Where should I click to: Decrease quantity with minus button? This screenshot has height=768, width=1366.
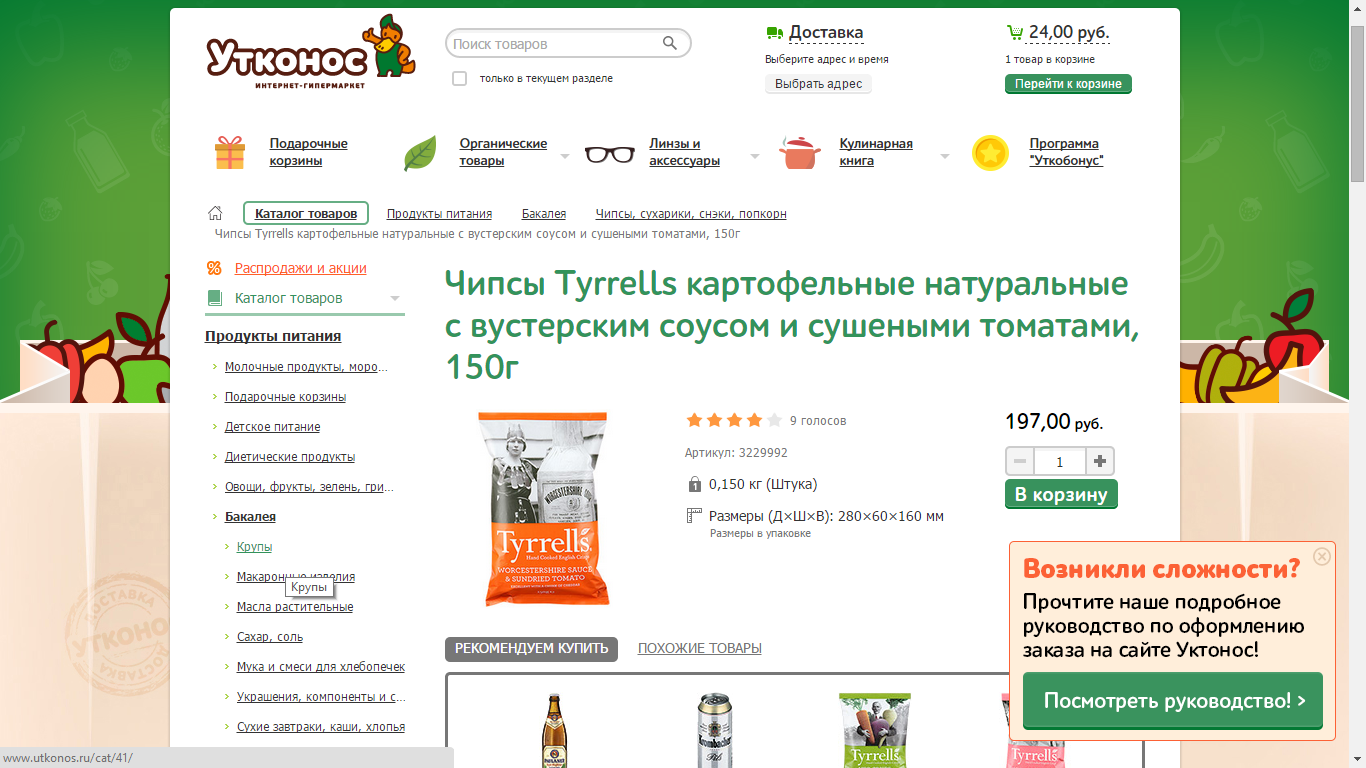[x=1020, y=461]
